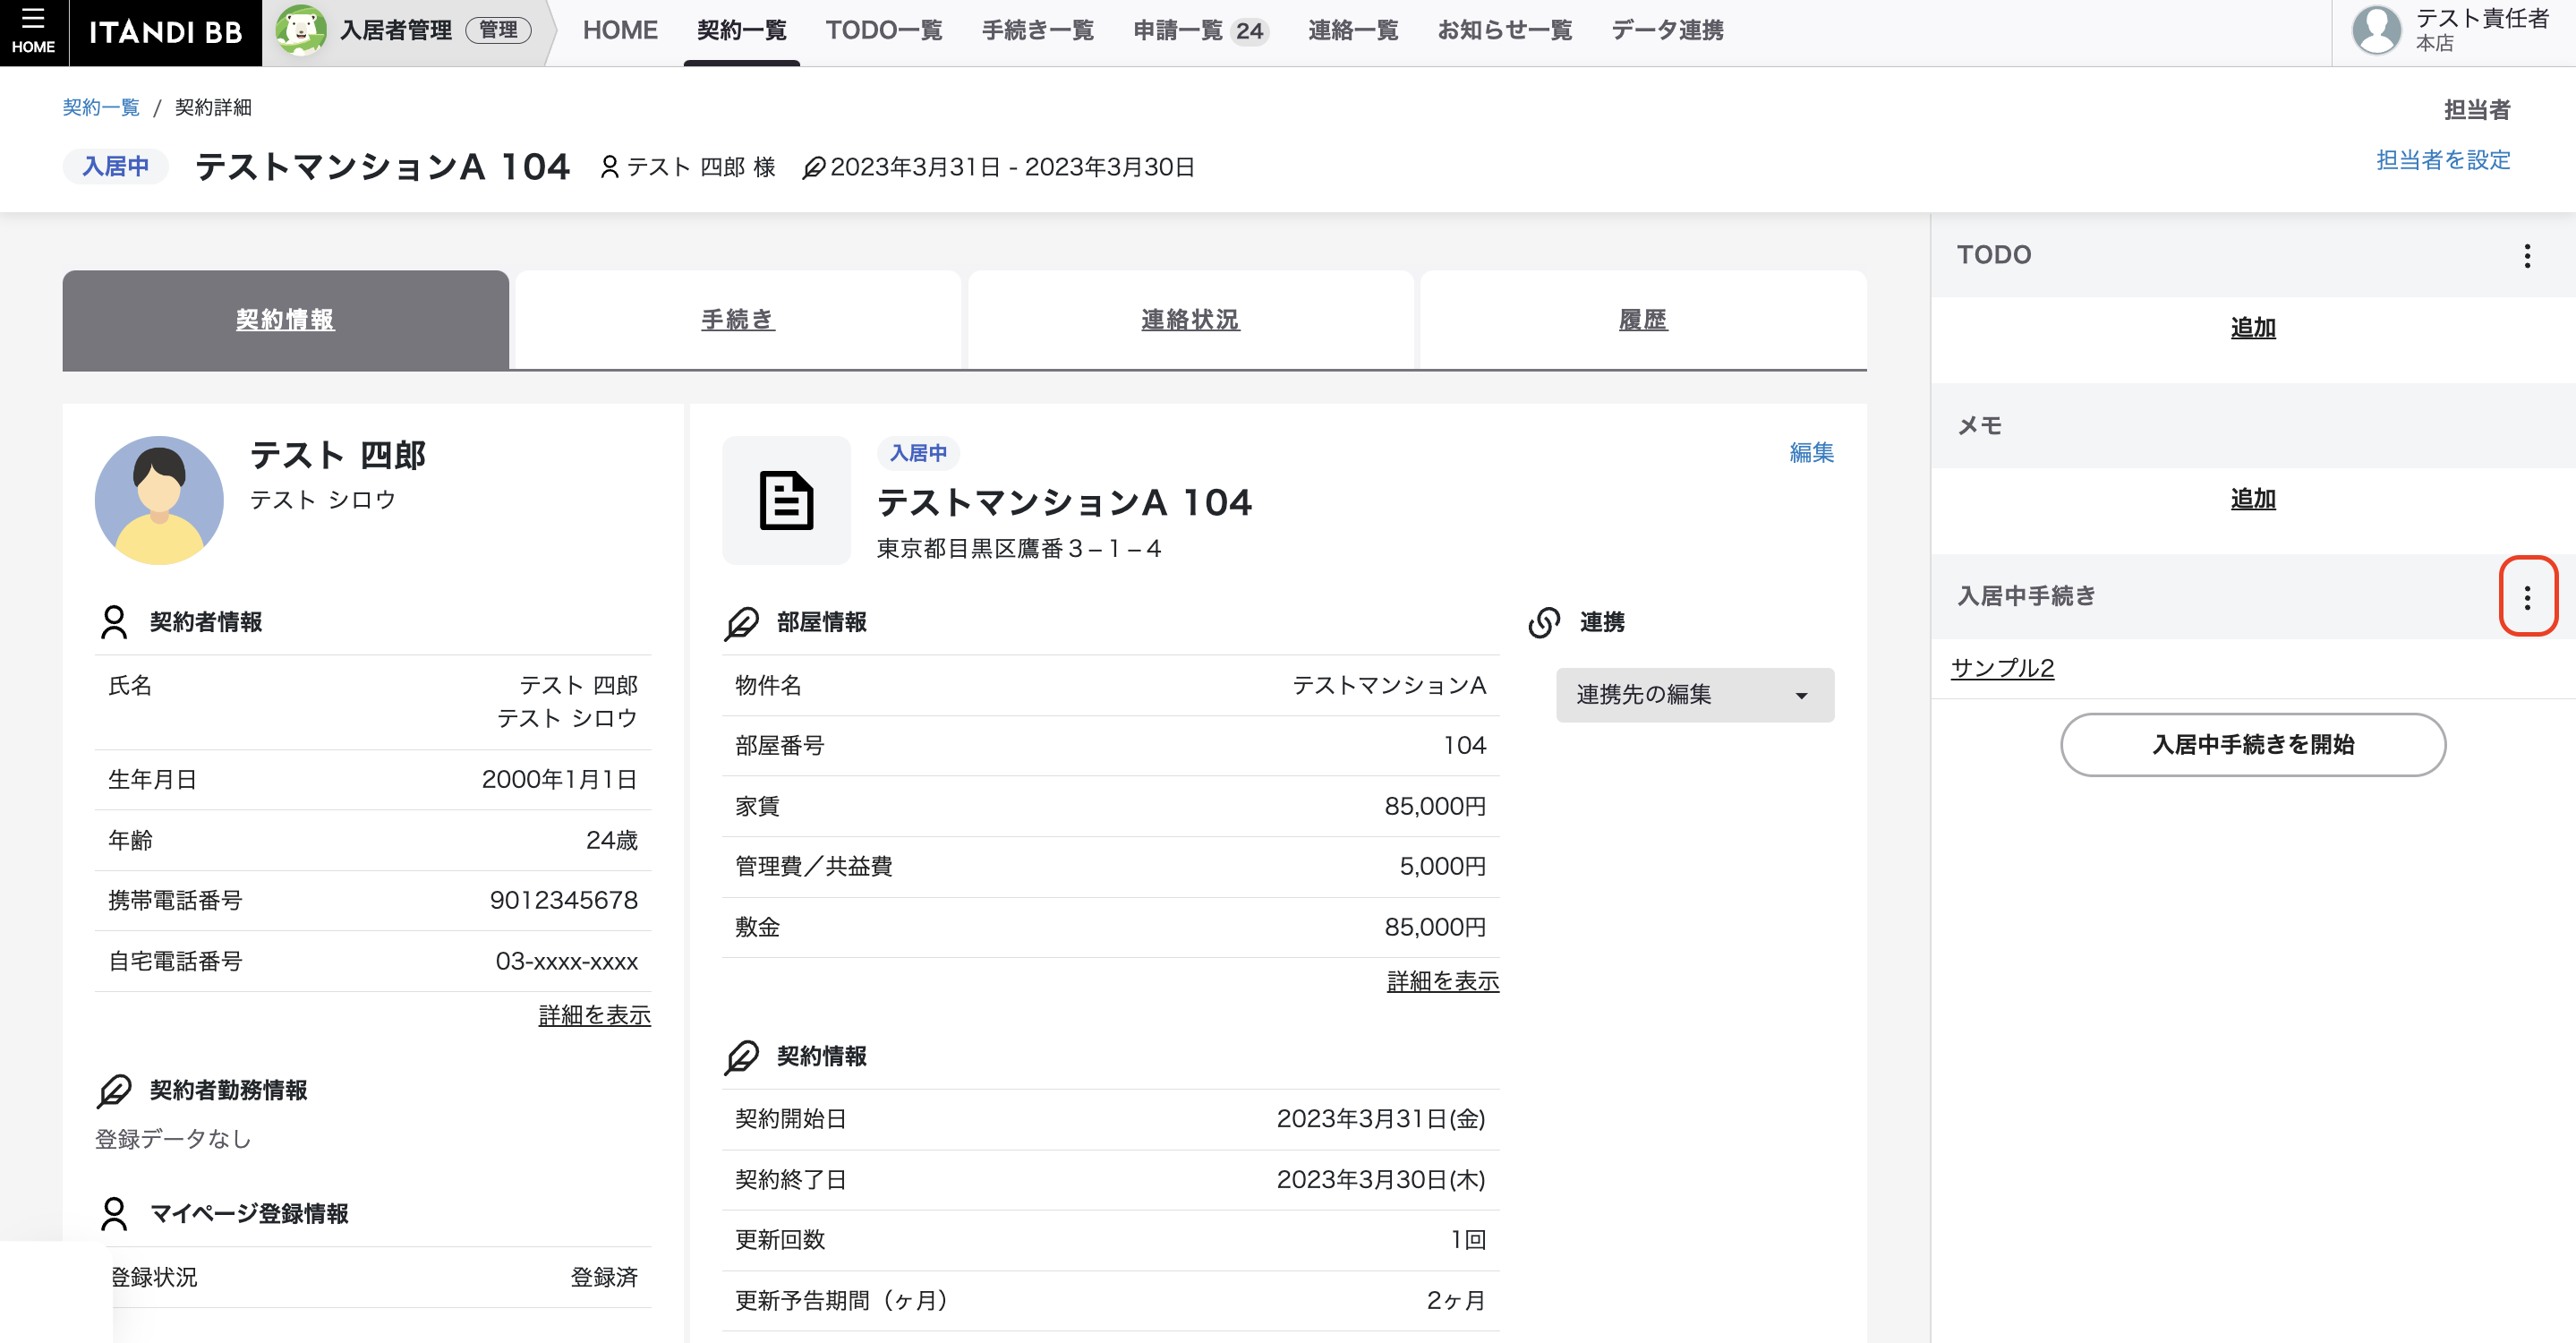This screenshot has height=1343, width=2576.
Task: Click the address 東京都目黒区鷹番3-1-4
Action: click(x=1019, y=549)
